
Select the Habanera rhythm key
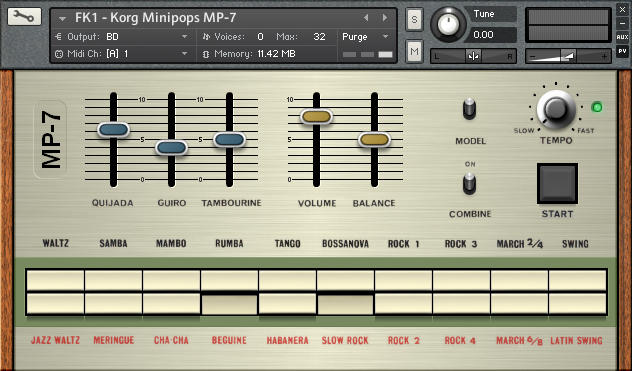tap(287, 304)
